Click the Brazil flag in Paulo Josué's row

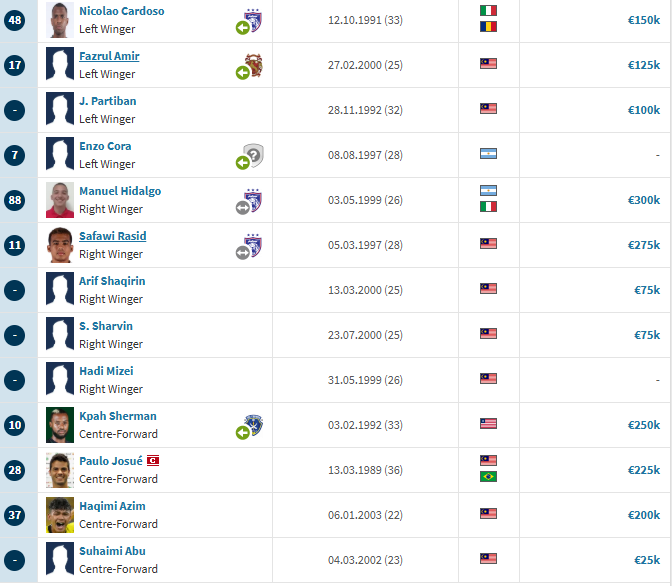pyautogui.click(x=488, y=477)
